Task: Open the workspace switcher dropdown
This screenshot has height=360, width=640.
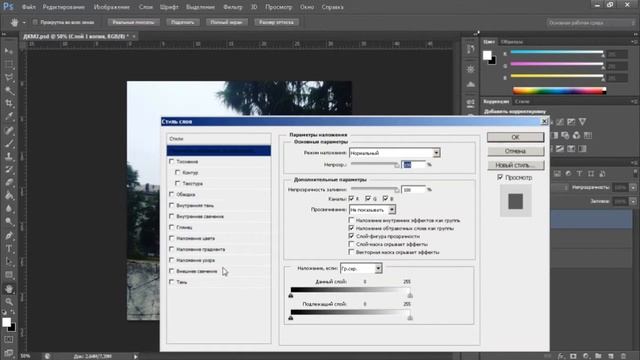Action: pos(591,23)
